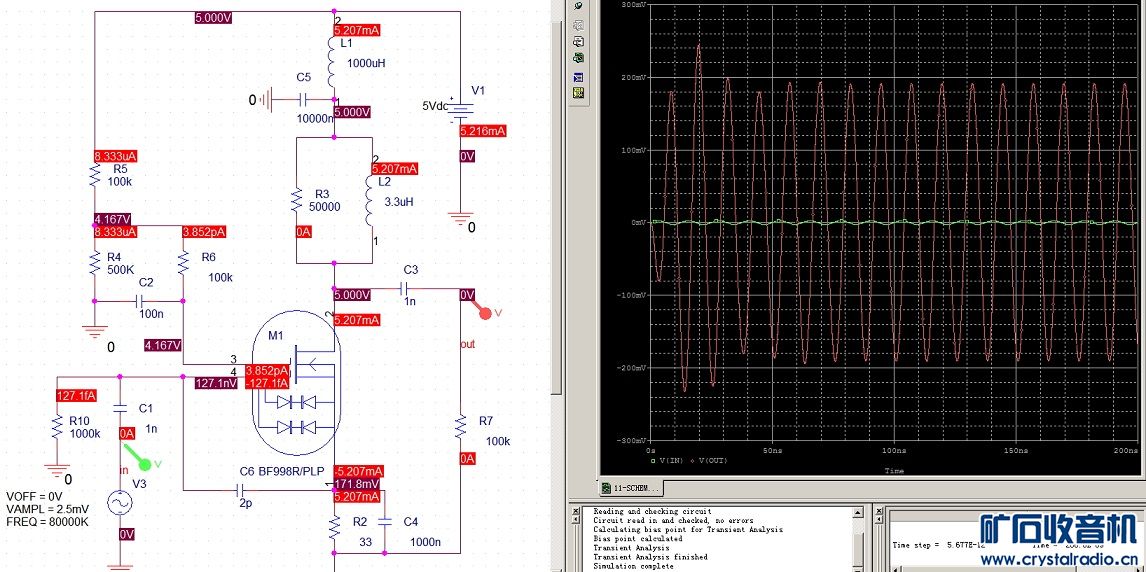Click the V(IN) trace legend label
1146x572 pixels.
670,462
